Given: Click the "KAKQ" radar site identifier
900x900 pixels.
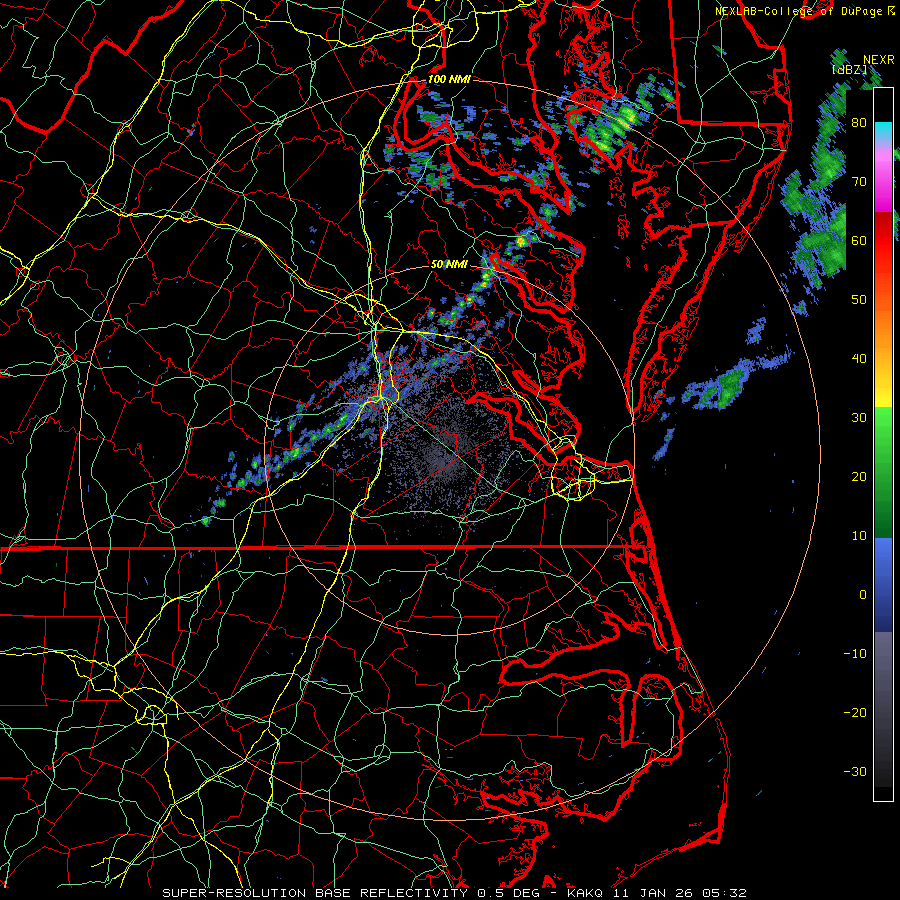Looking at the screenshot, I should pyautogui.click(x=585, y=893).
